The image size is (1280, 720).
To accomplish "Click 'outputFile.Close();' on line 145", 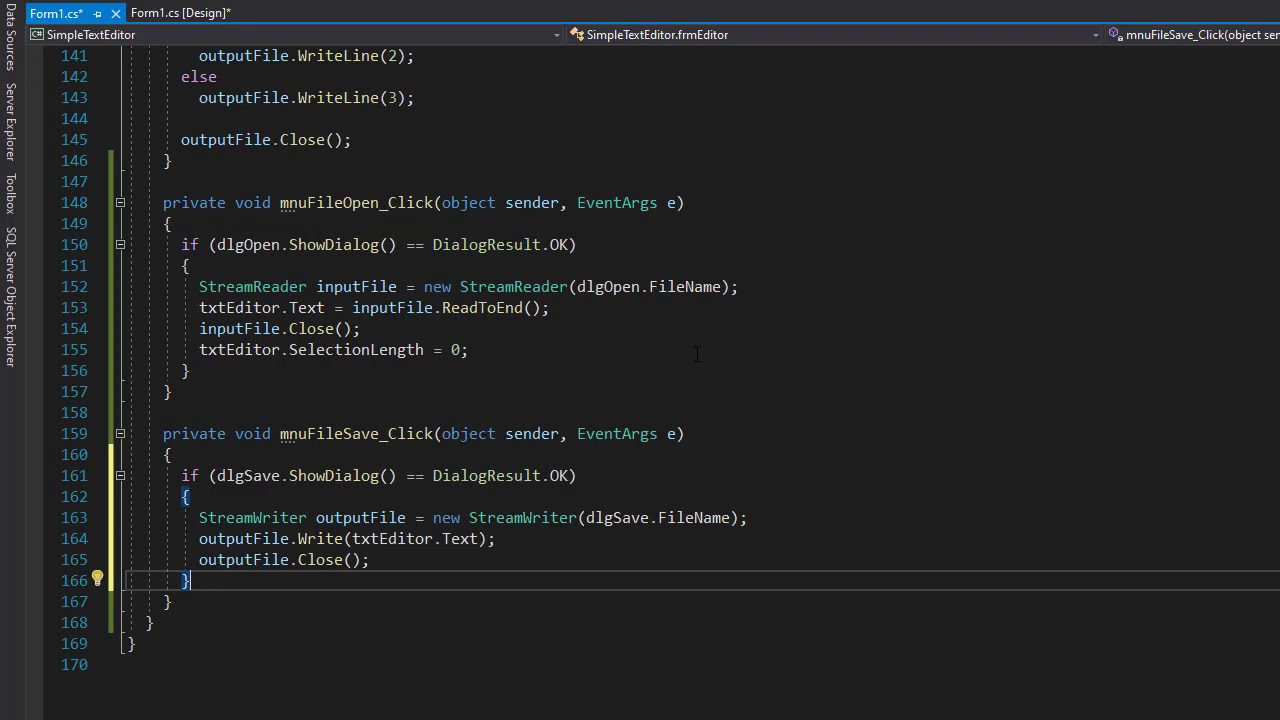I will tap(266, 140).
